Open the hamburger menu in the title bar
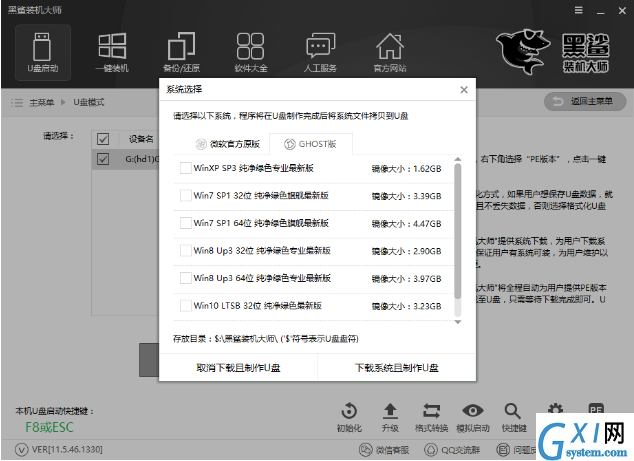 click(x=579, y=11)
